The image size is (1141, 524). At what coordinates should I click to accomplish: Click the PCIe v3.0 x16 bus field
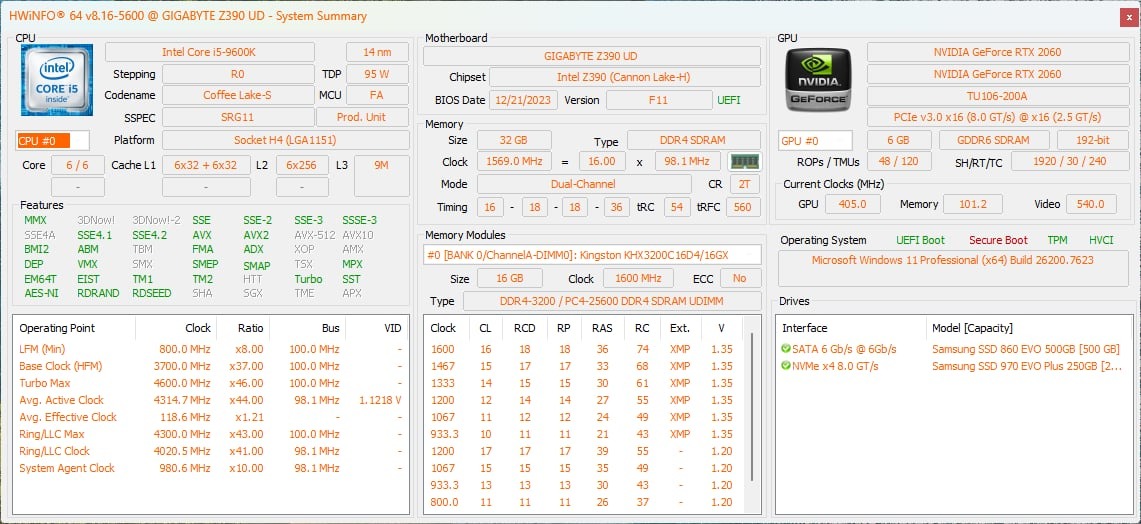point(997,117)
